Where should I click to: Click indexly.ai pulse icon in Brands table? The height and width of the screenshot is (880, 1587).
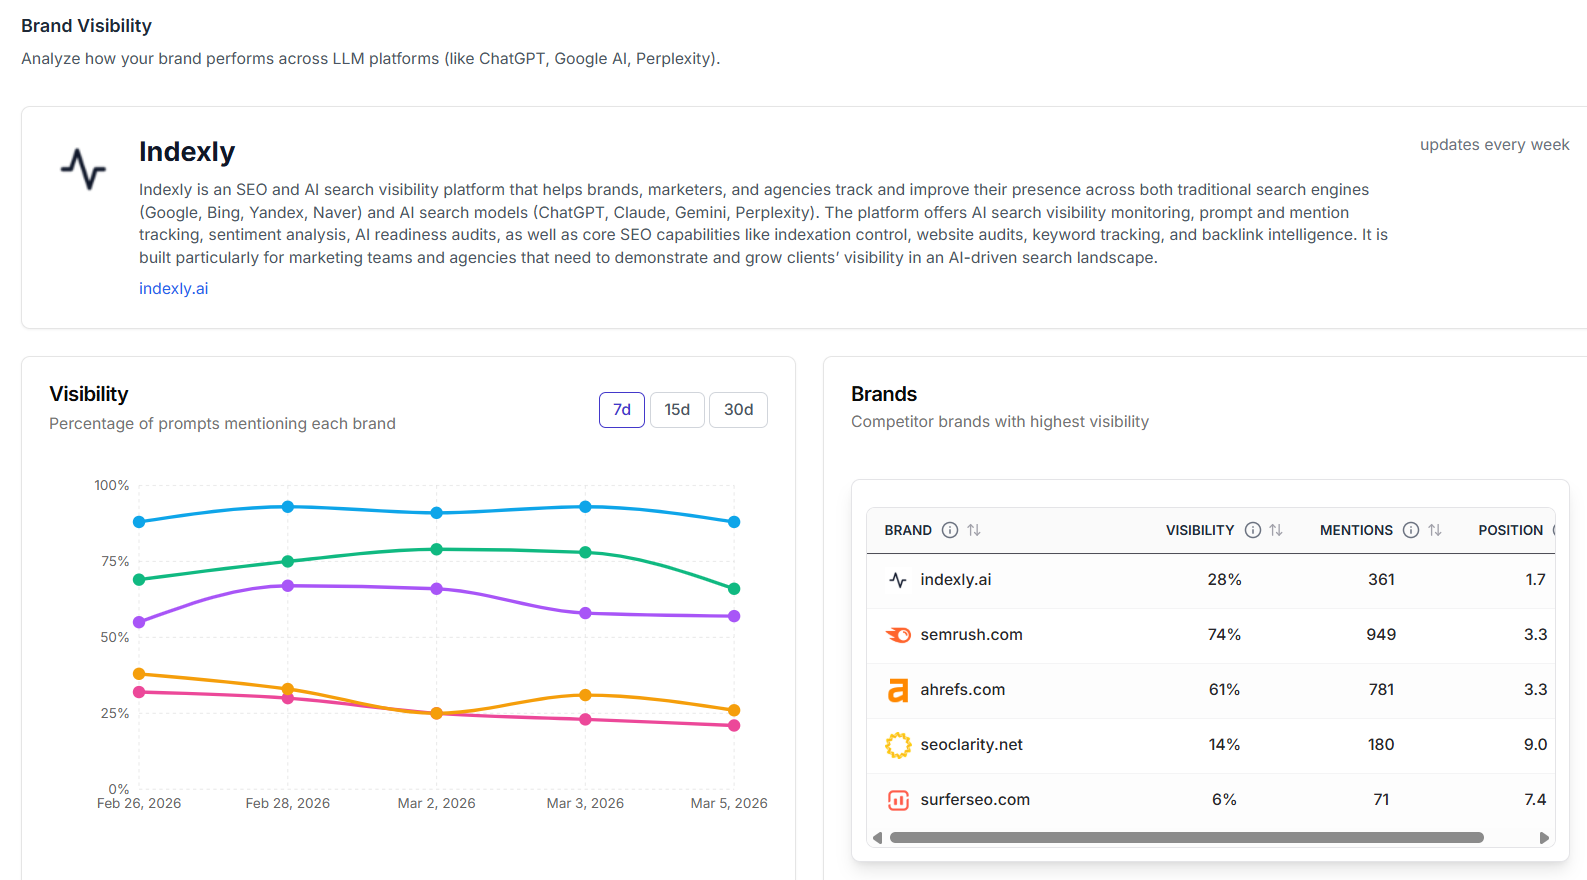click(898, 580)
